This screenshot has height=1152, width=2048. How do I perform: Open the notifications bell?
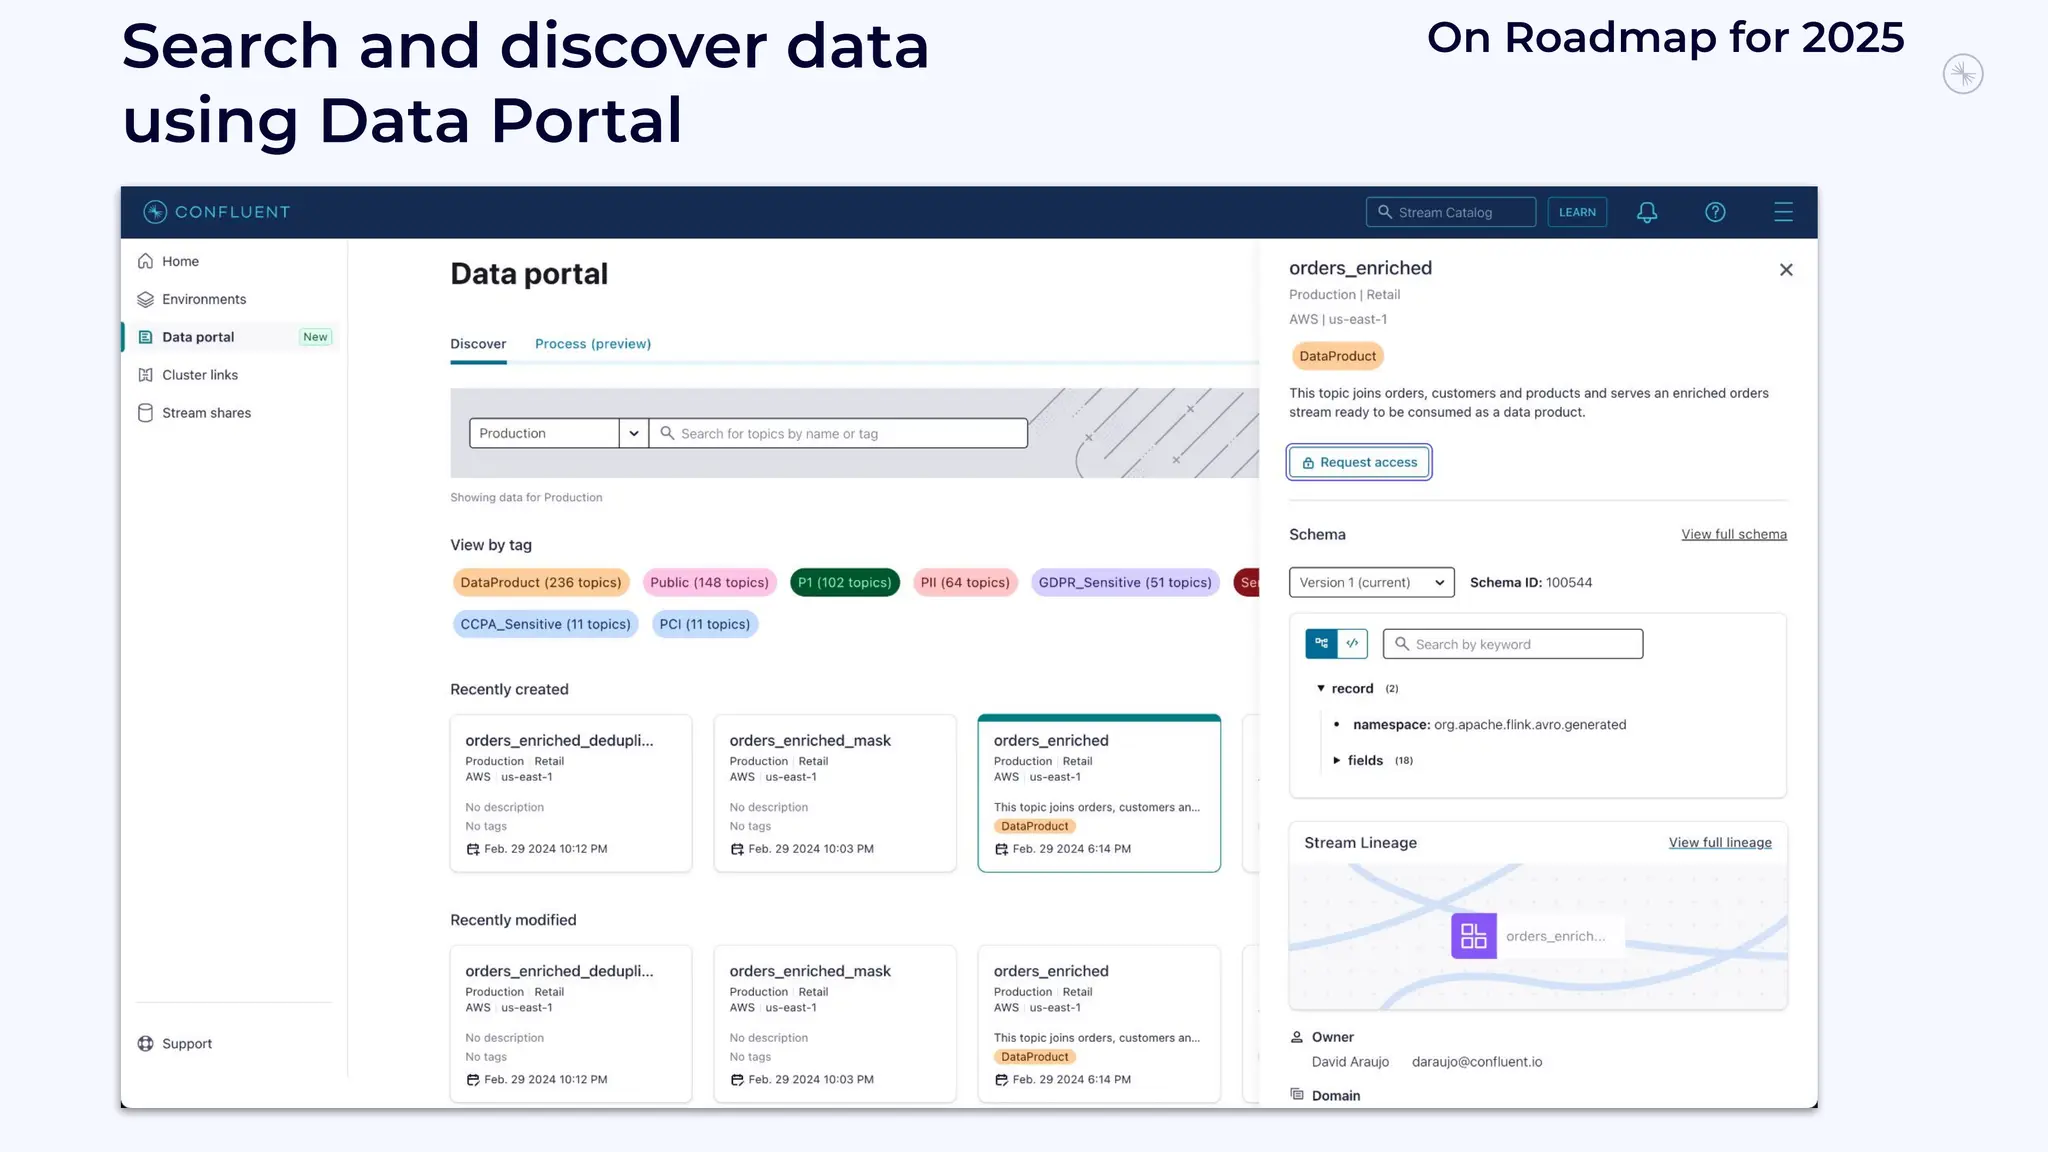[1647, 212]
